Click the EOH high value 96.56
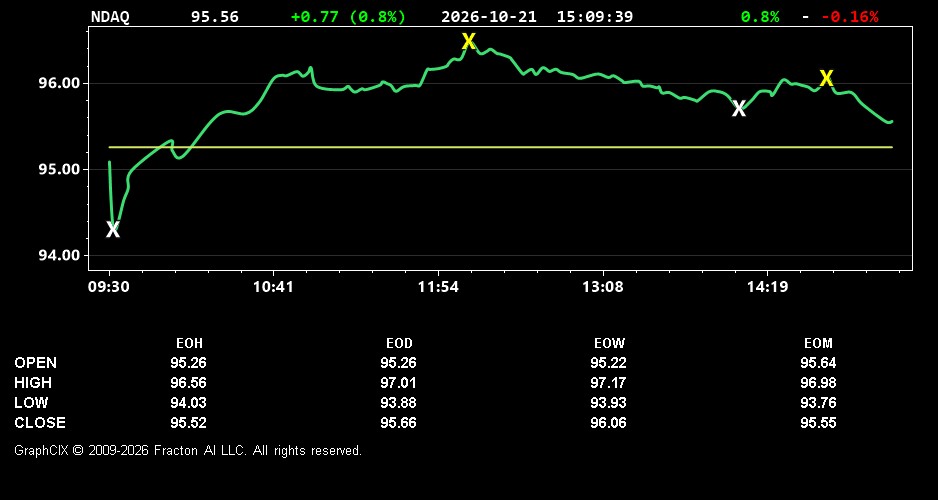Viewport: 938px width, 500px height. [188, 383]
